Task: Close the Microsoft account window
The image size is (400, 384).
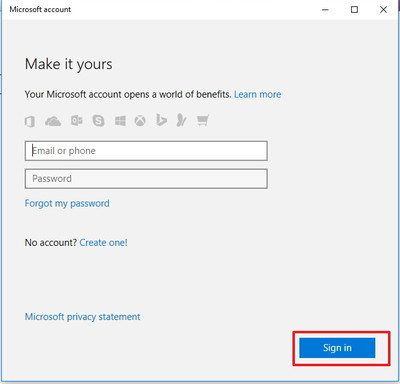Action: point(383,10)
